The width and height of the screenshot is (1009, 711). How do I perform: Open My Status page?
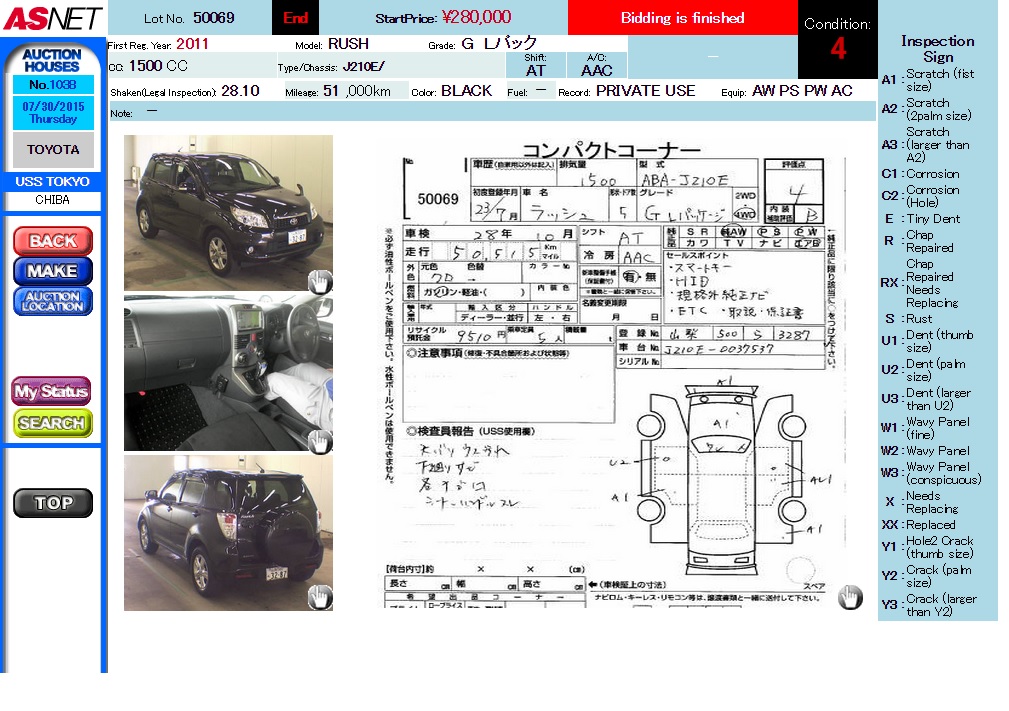pos(52,392)
